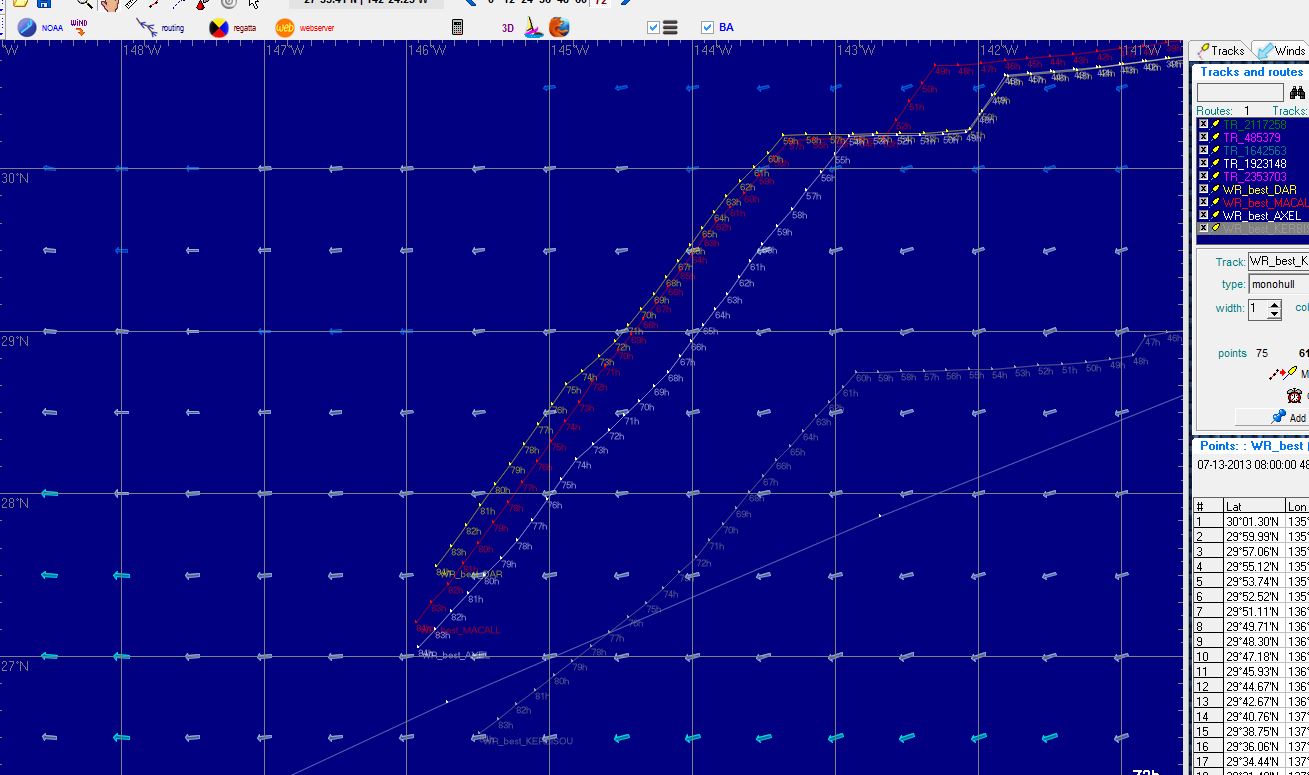
Task: Click pencil icon for TR_2117258
Action: click(1216, 125)
